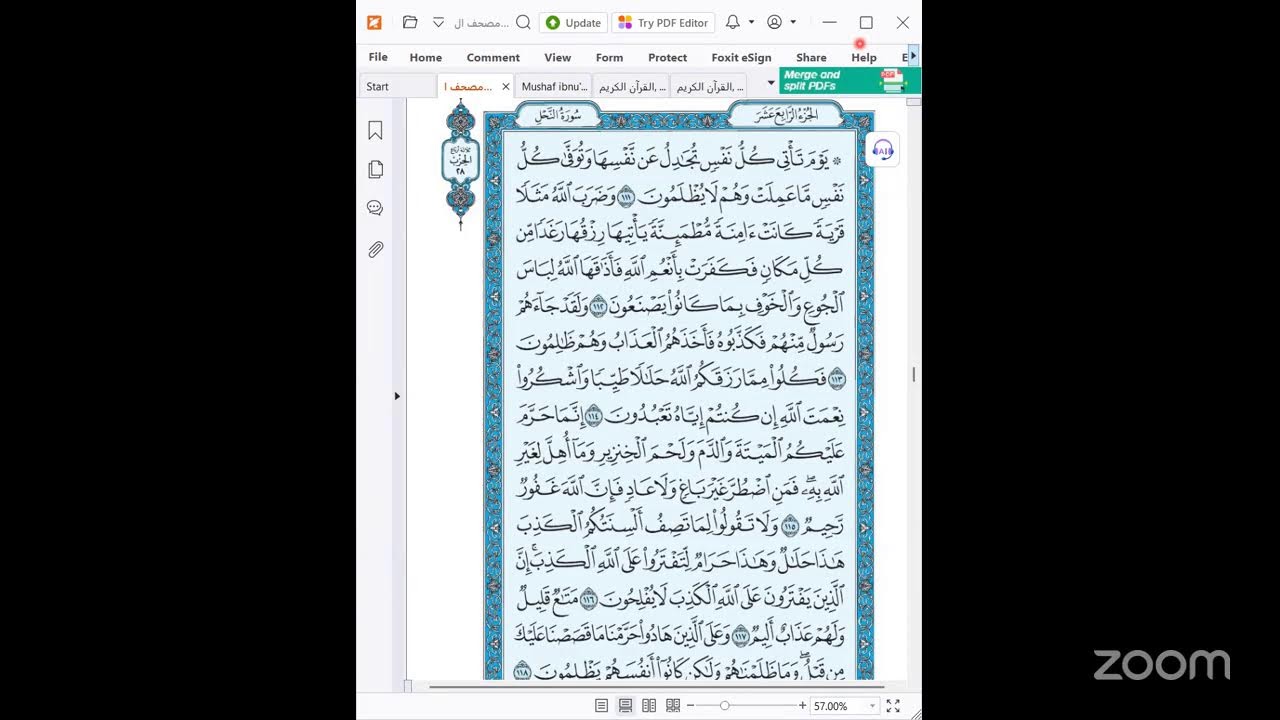1280x720 pixels.
Task: Select single page view mode
Action: click(x=601, y=705)
